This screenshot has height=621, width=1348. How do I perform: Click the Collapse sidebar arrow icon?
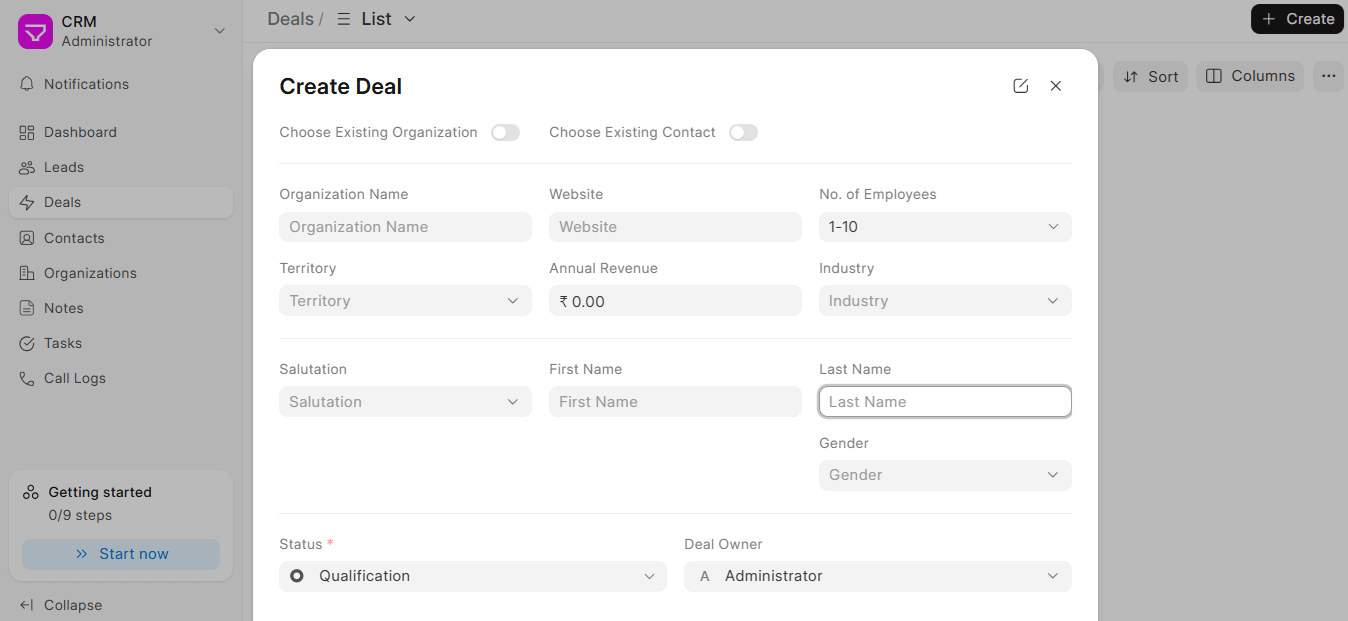[x=27, y=605]
